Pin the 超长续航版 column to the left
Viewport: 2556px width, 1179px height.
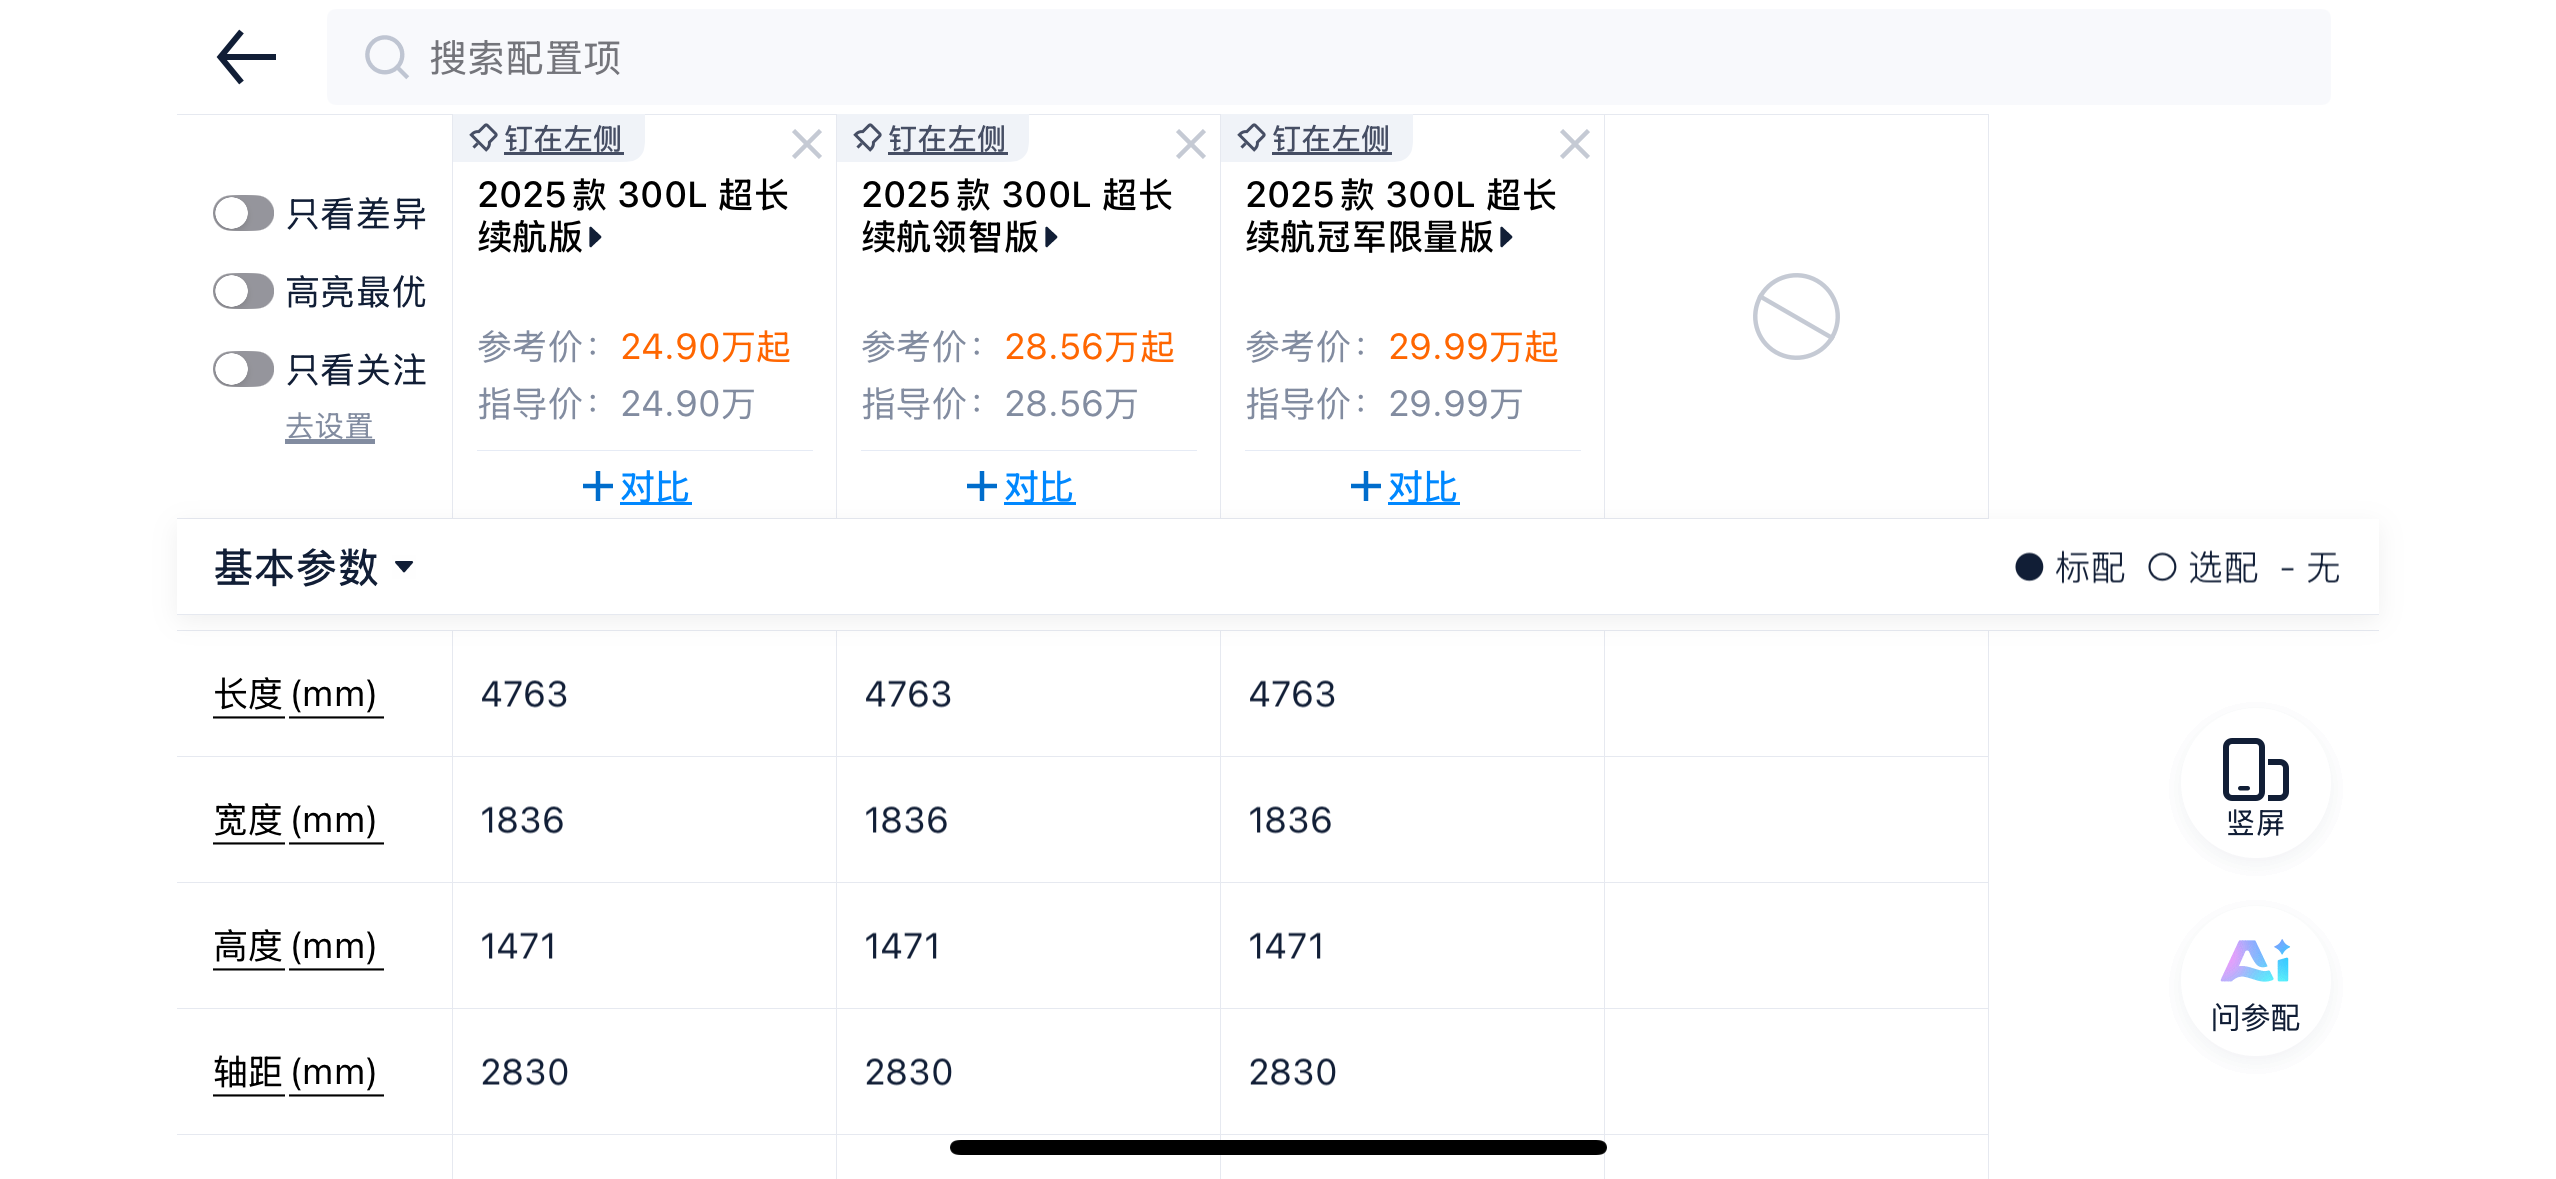[547, 139]
